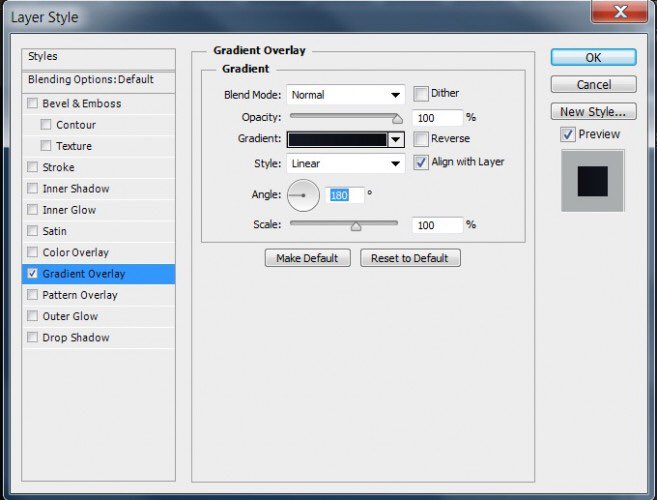657x500 pixels.
Task: Toggle the Dither checkbox
Action: [x=421, y=93]
